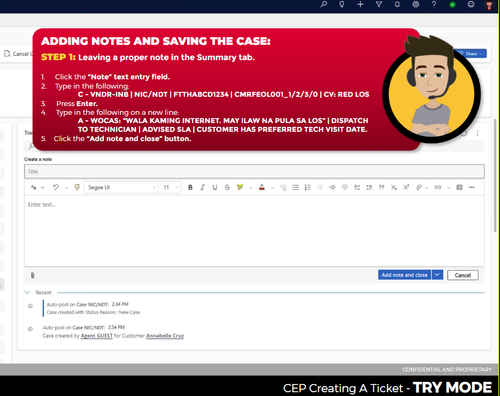
Task: Open the settings gear icon
Action: (416, 4)
